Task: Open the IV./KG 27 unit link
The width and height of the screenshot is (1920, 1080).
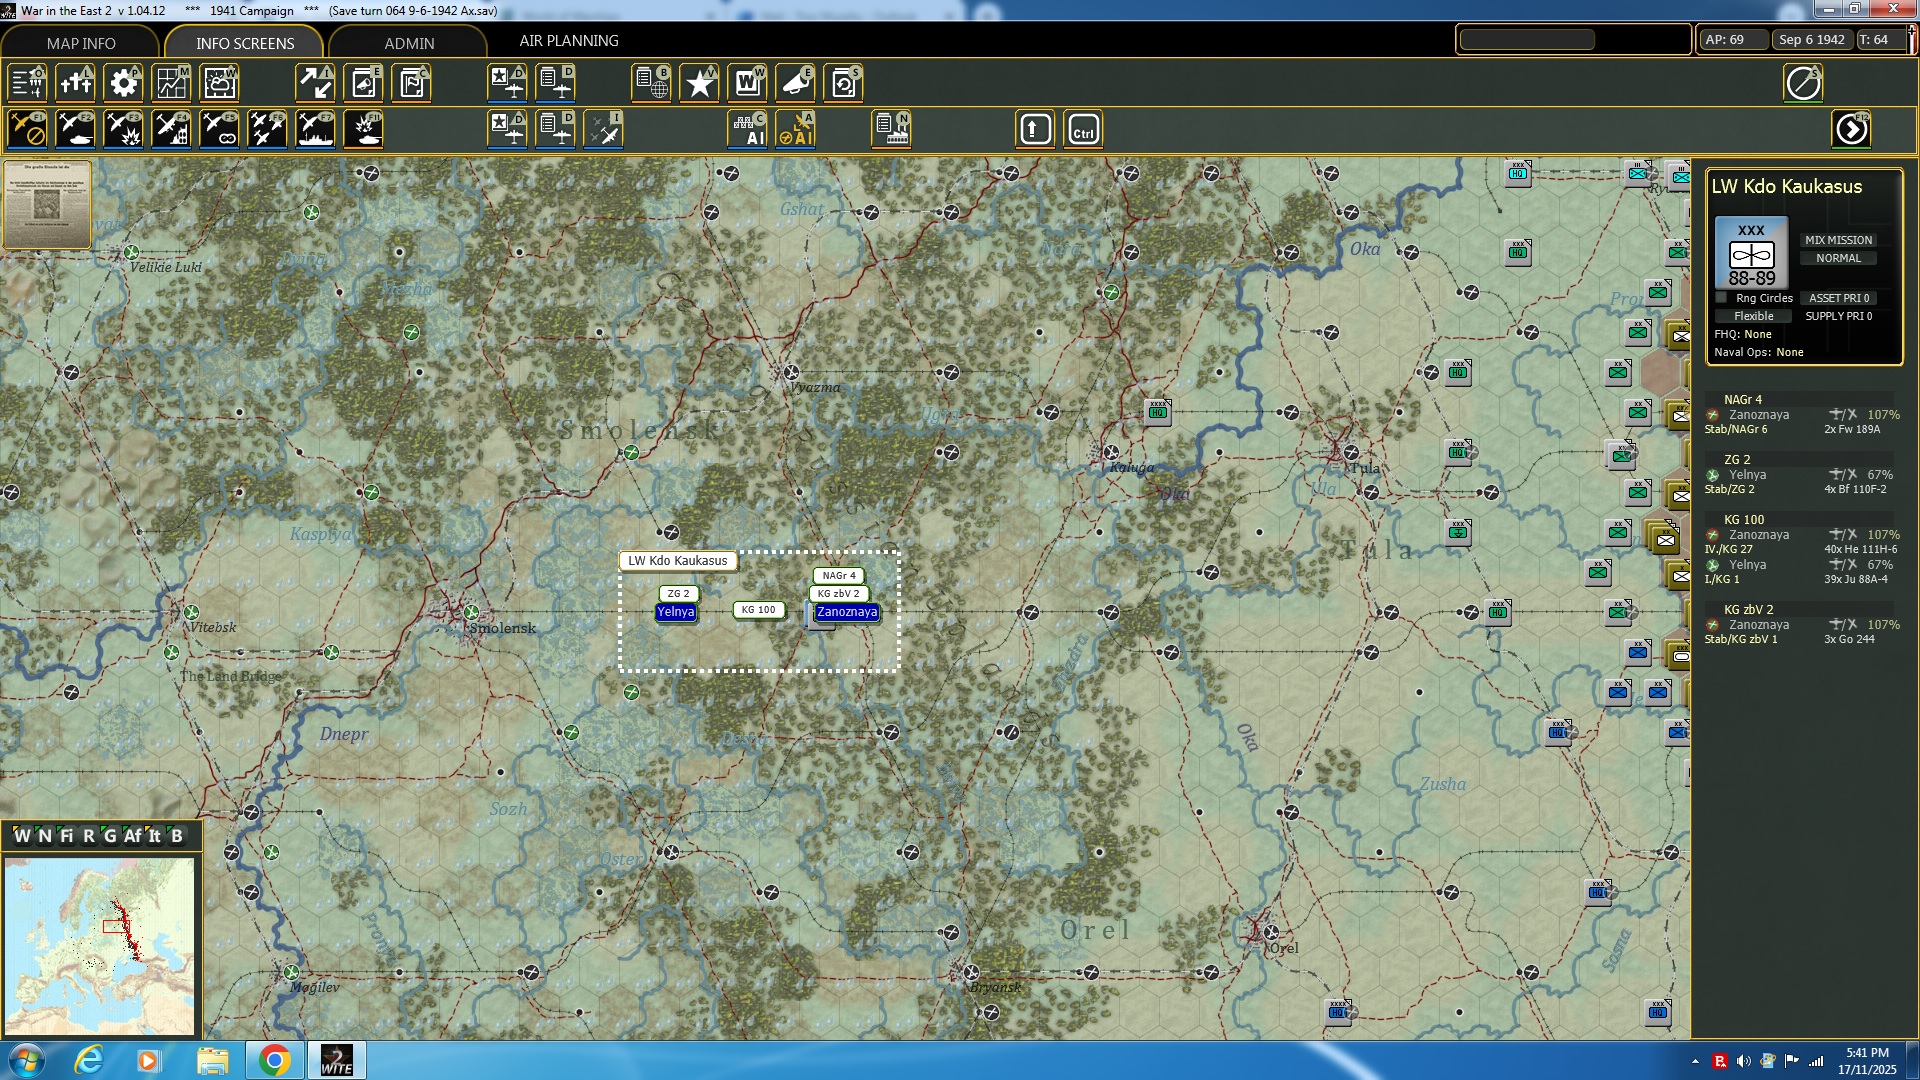Action: coord(1728,549)
